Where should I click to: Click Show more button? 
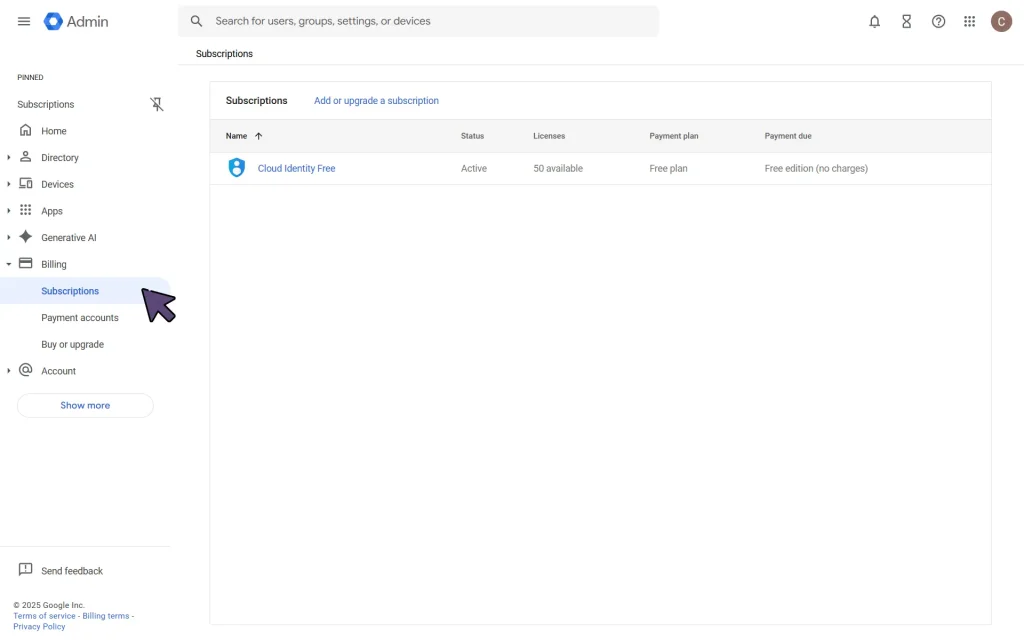[x=85, y=406]
